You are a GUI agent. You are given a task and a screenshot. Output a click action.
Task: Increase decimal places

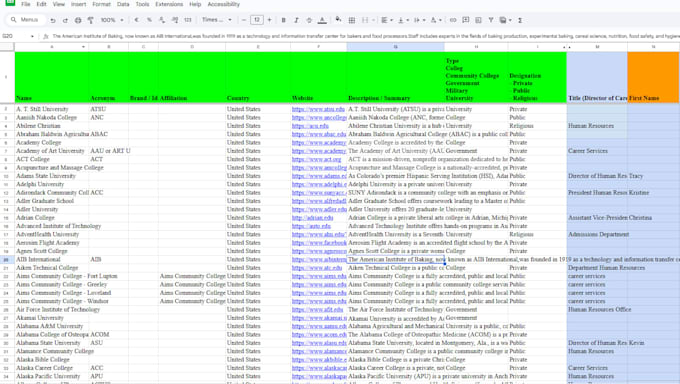175,20
